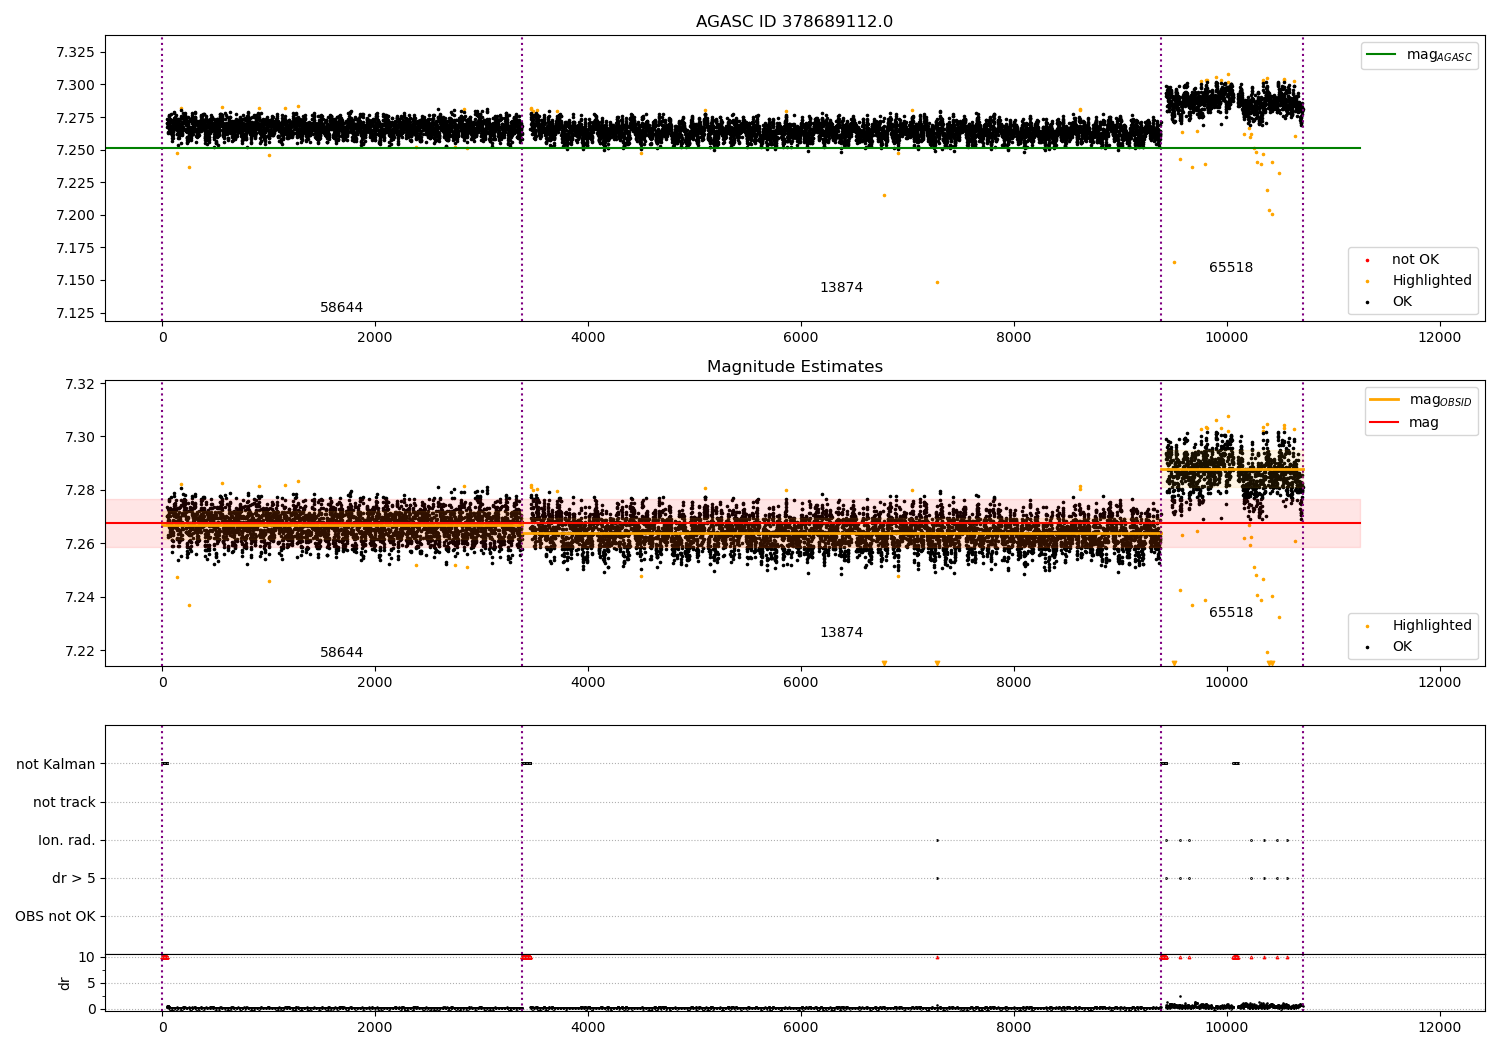Click 'Highlighted' in the Magnitude Estimates legend

click(1419, 626)
